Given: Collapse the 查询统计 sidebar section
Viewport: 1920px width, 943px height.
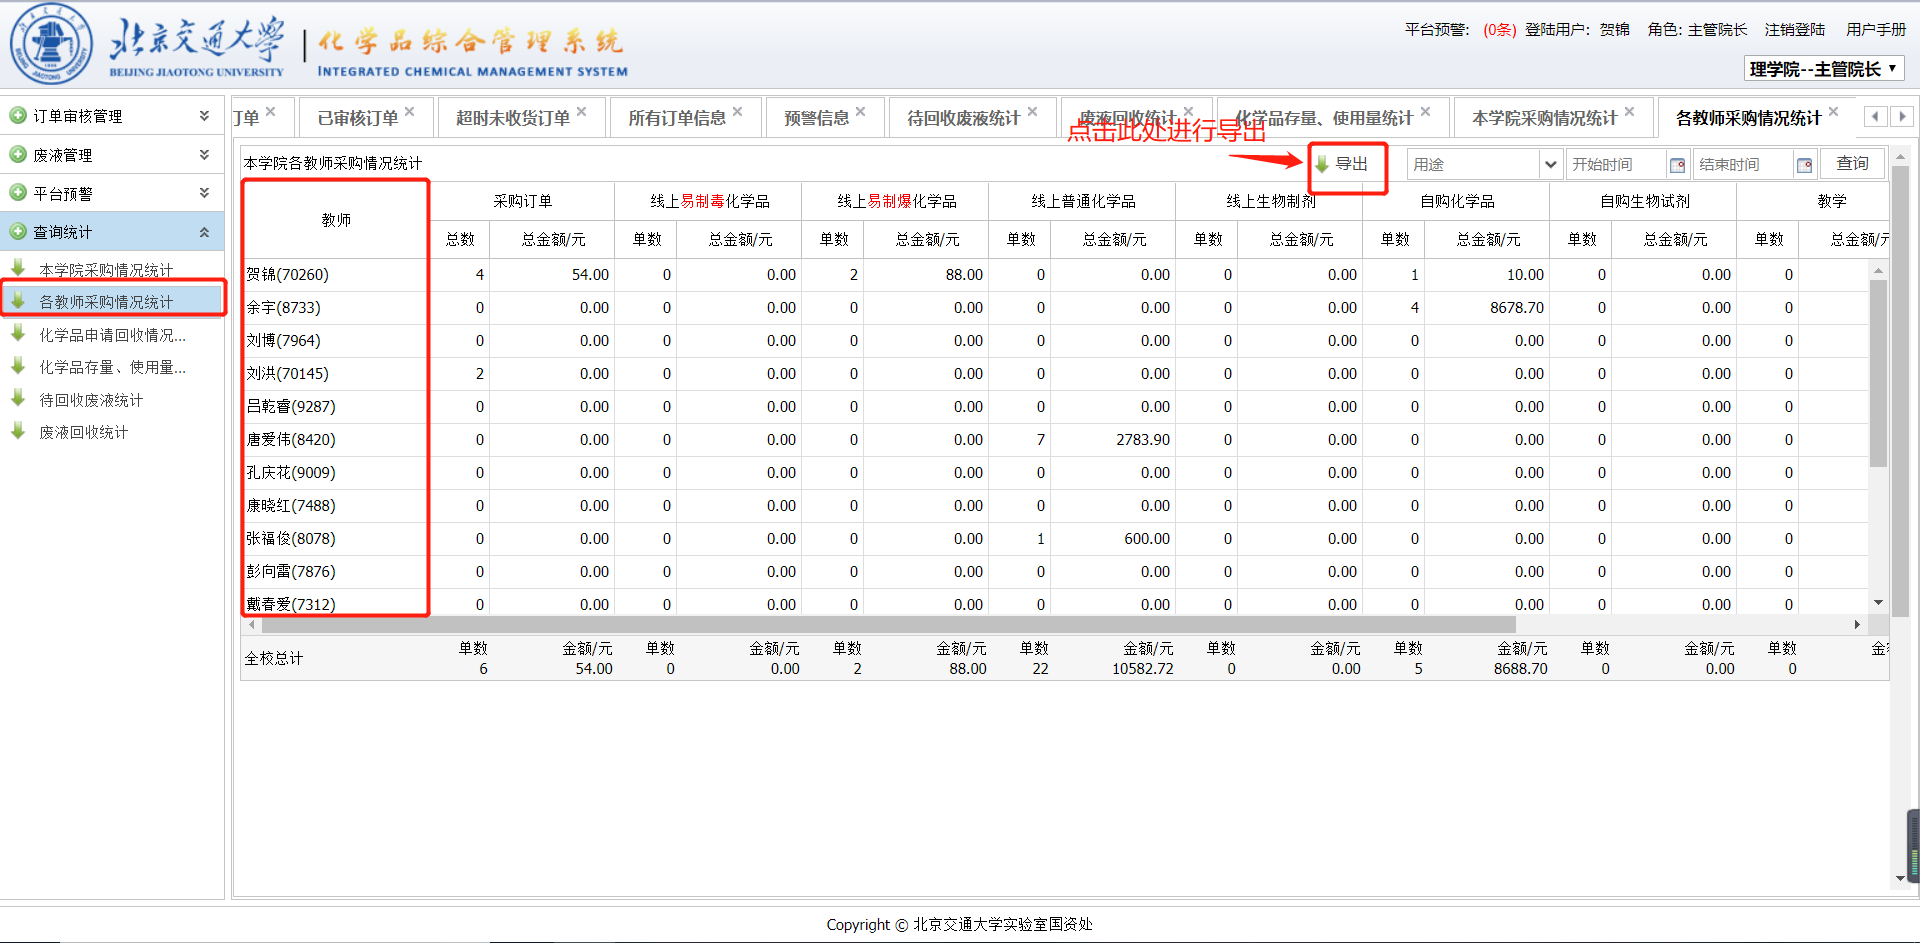Looking at the screenshot, I should pos(204,232).
